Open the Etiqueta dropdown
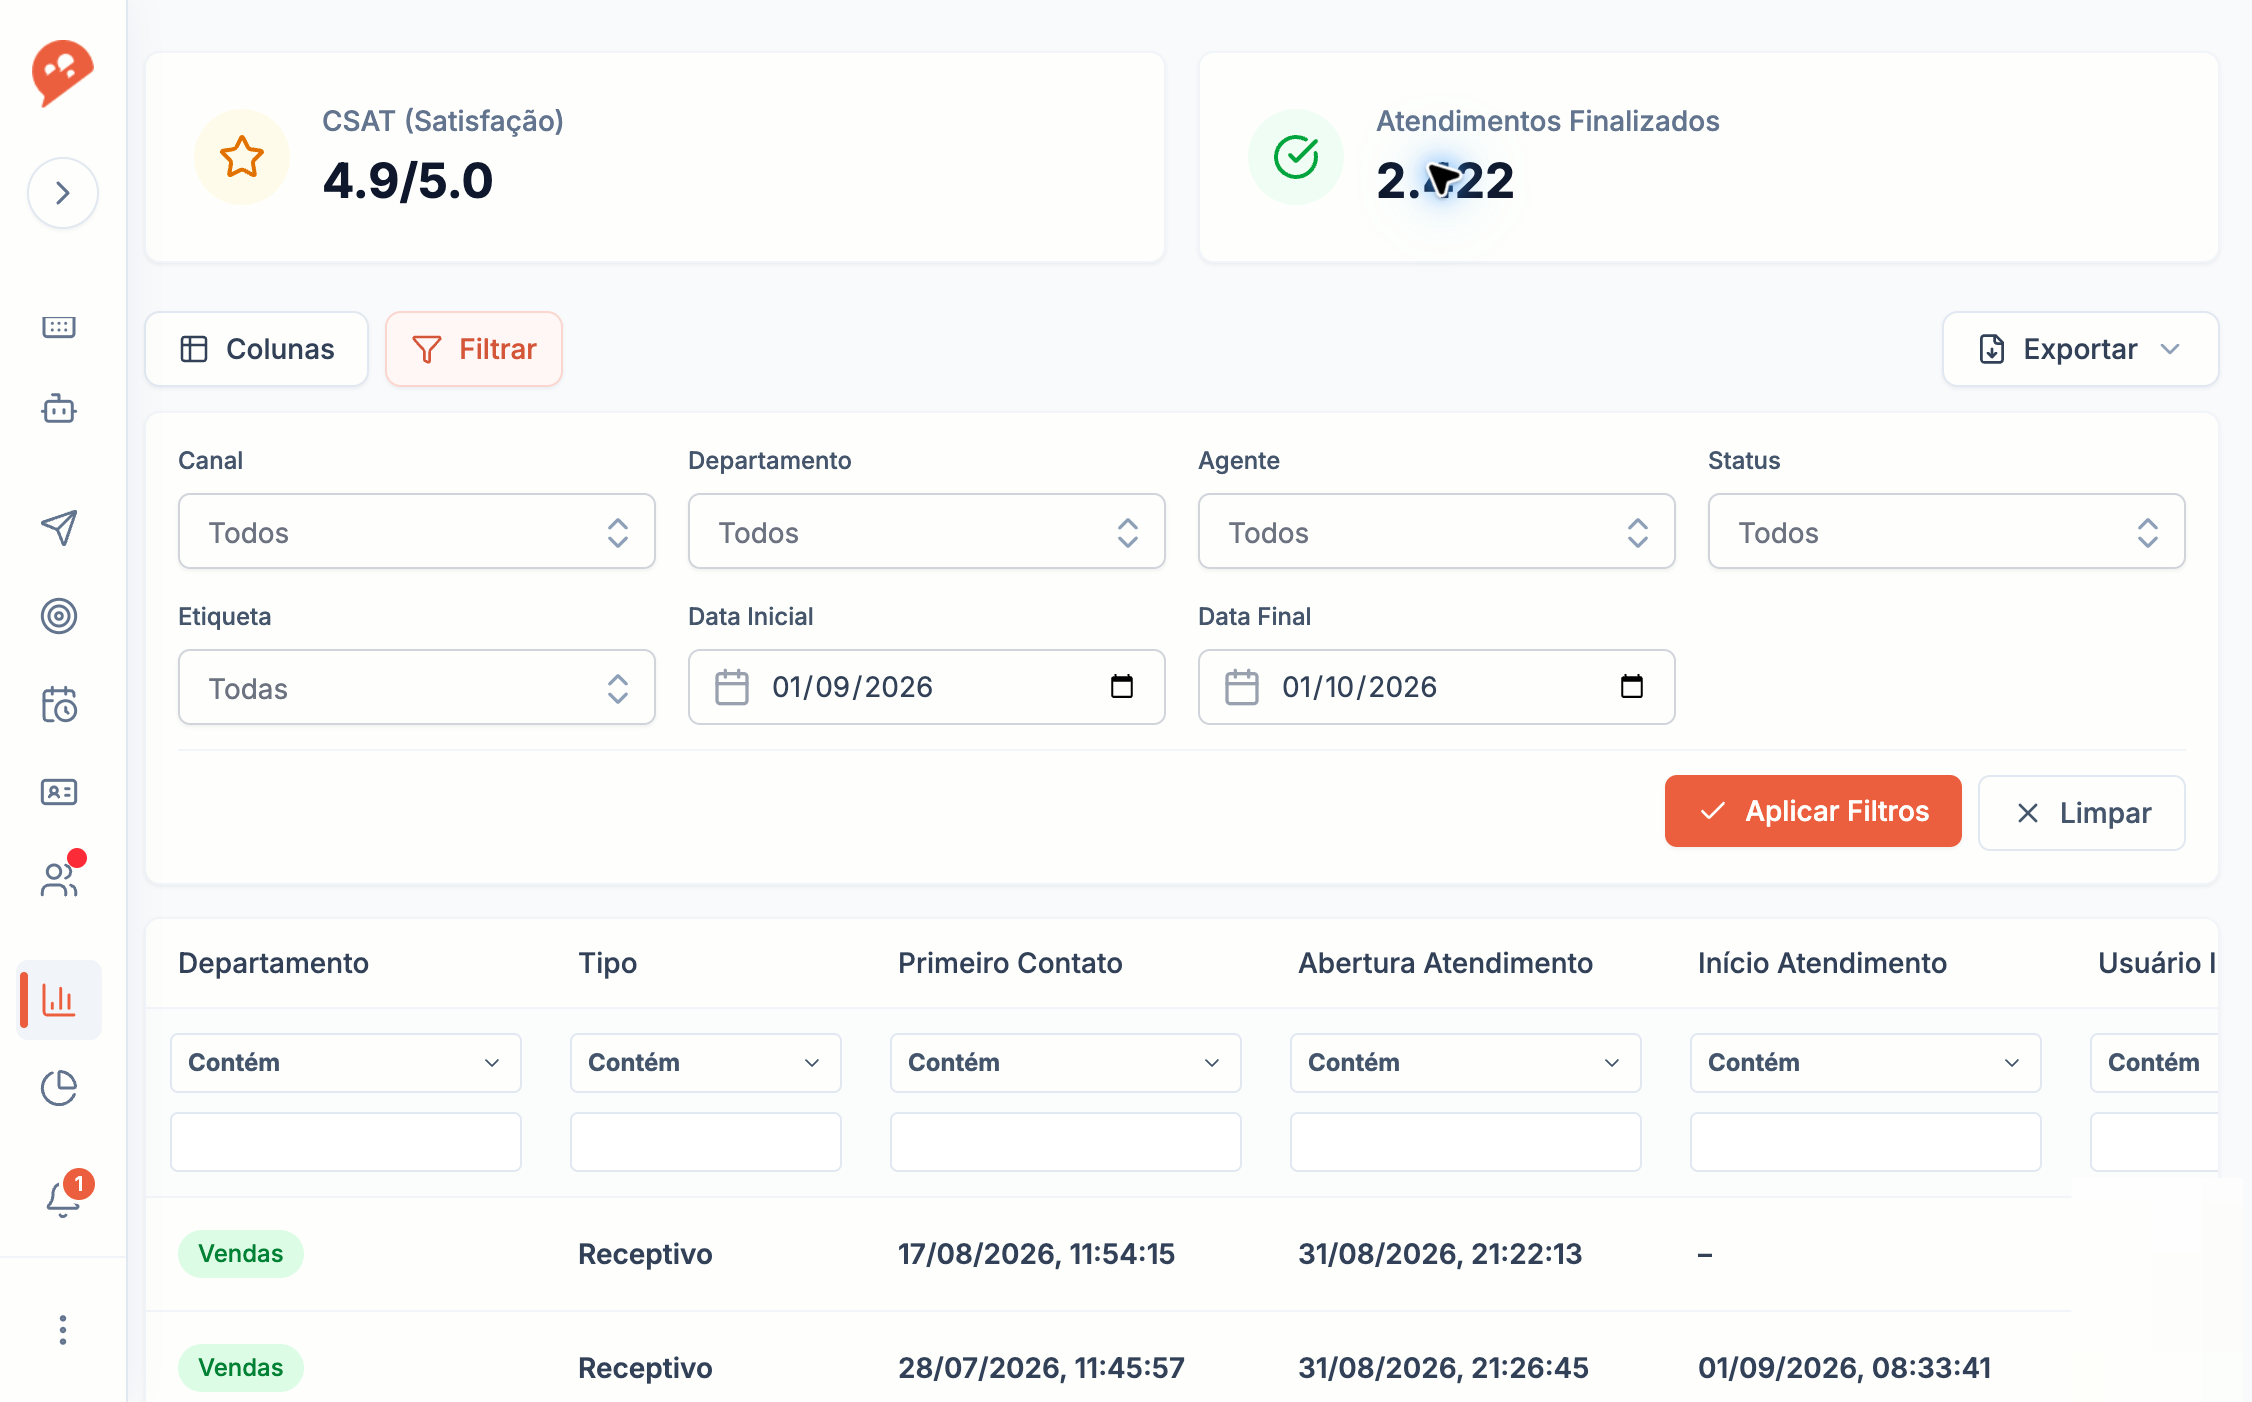Viewport: 2252px width, 1402px height. pyautogui.click(x=417, y=687)
